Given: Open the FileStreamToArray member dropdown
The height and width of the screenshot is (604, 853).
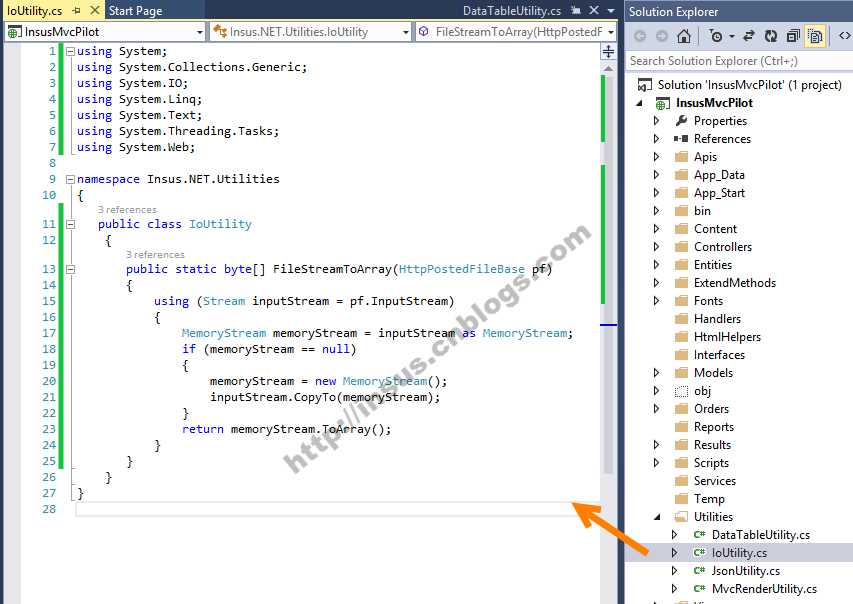Looking at the screenshot, I should pos(611,32).
